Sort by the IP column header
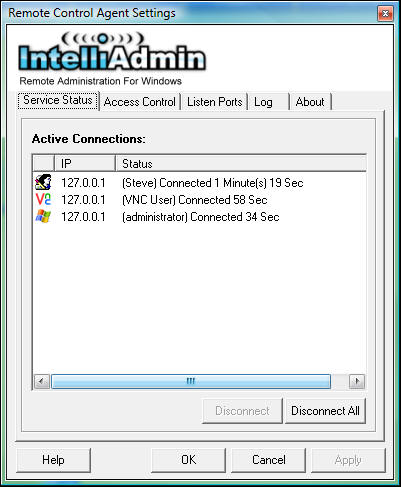The height and width of the screenshot is (487, 401). [85, 163]
